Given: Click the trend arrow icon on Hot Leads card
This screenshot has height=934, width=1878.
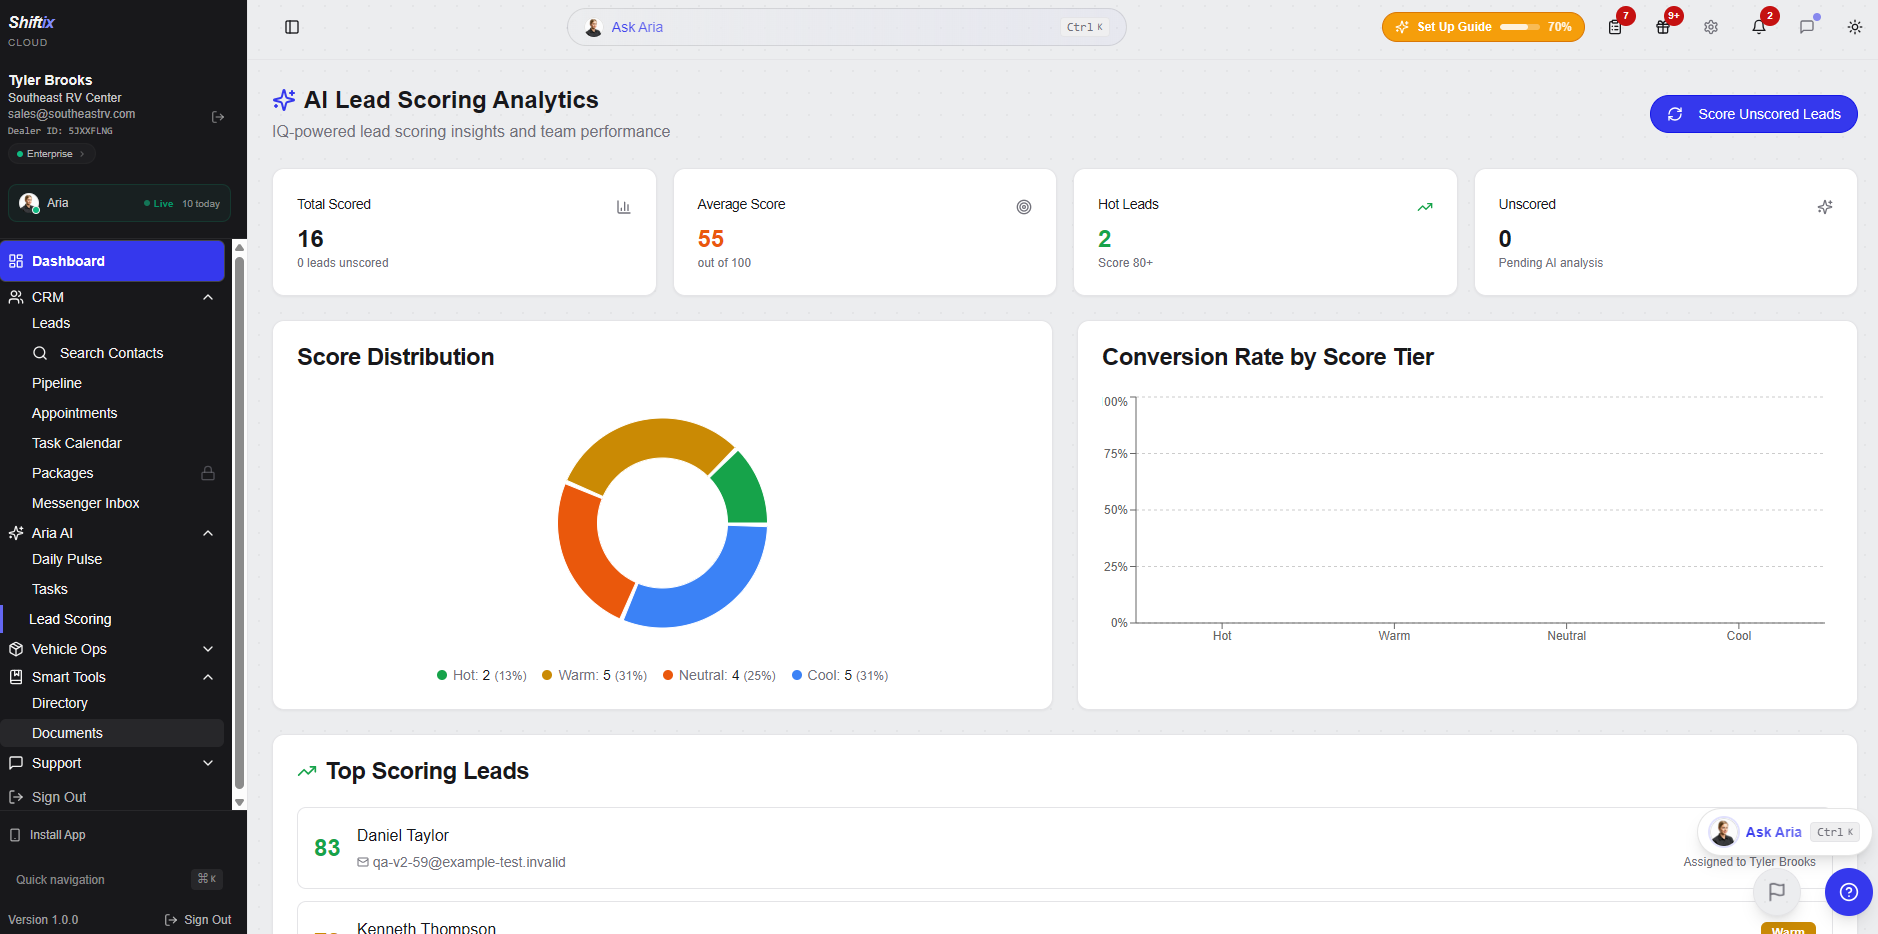Looking at the screenshot, I should click(x=1425, y=207).
